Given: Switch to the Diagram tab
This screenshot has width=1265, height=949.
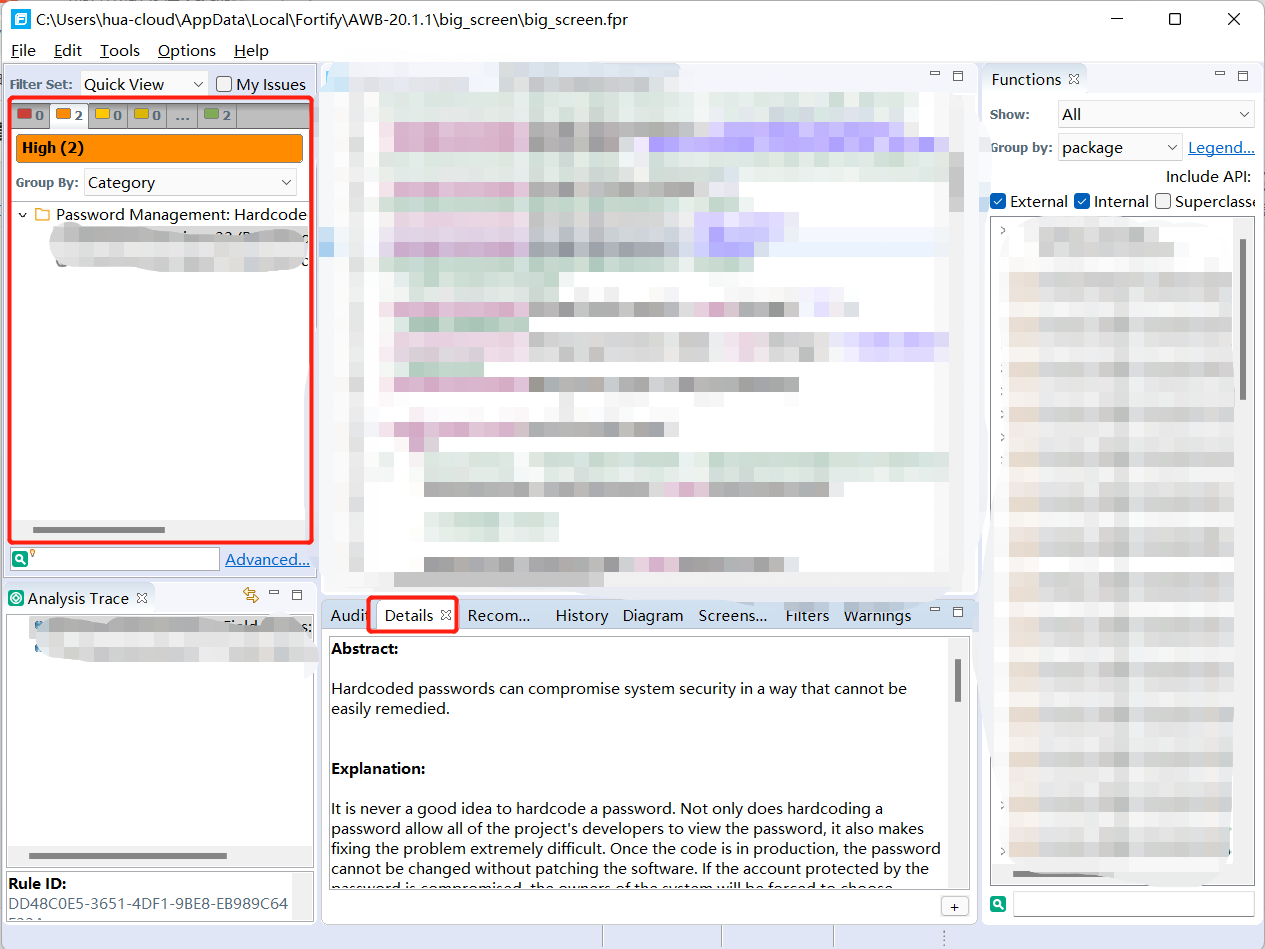Looking at the screenshot, I should tap(653, 615).
